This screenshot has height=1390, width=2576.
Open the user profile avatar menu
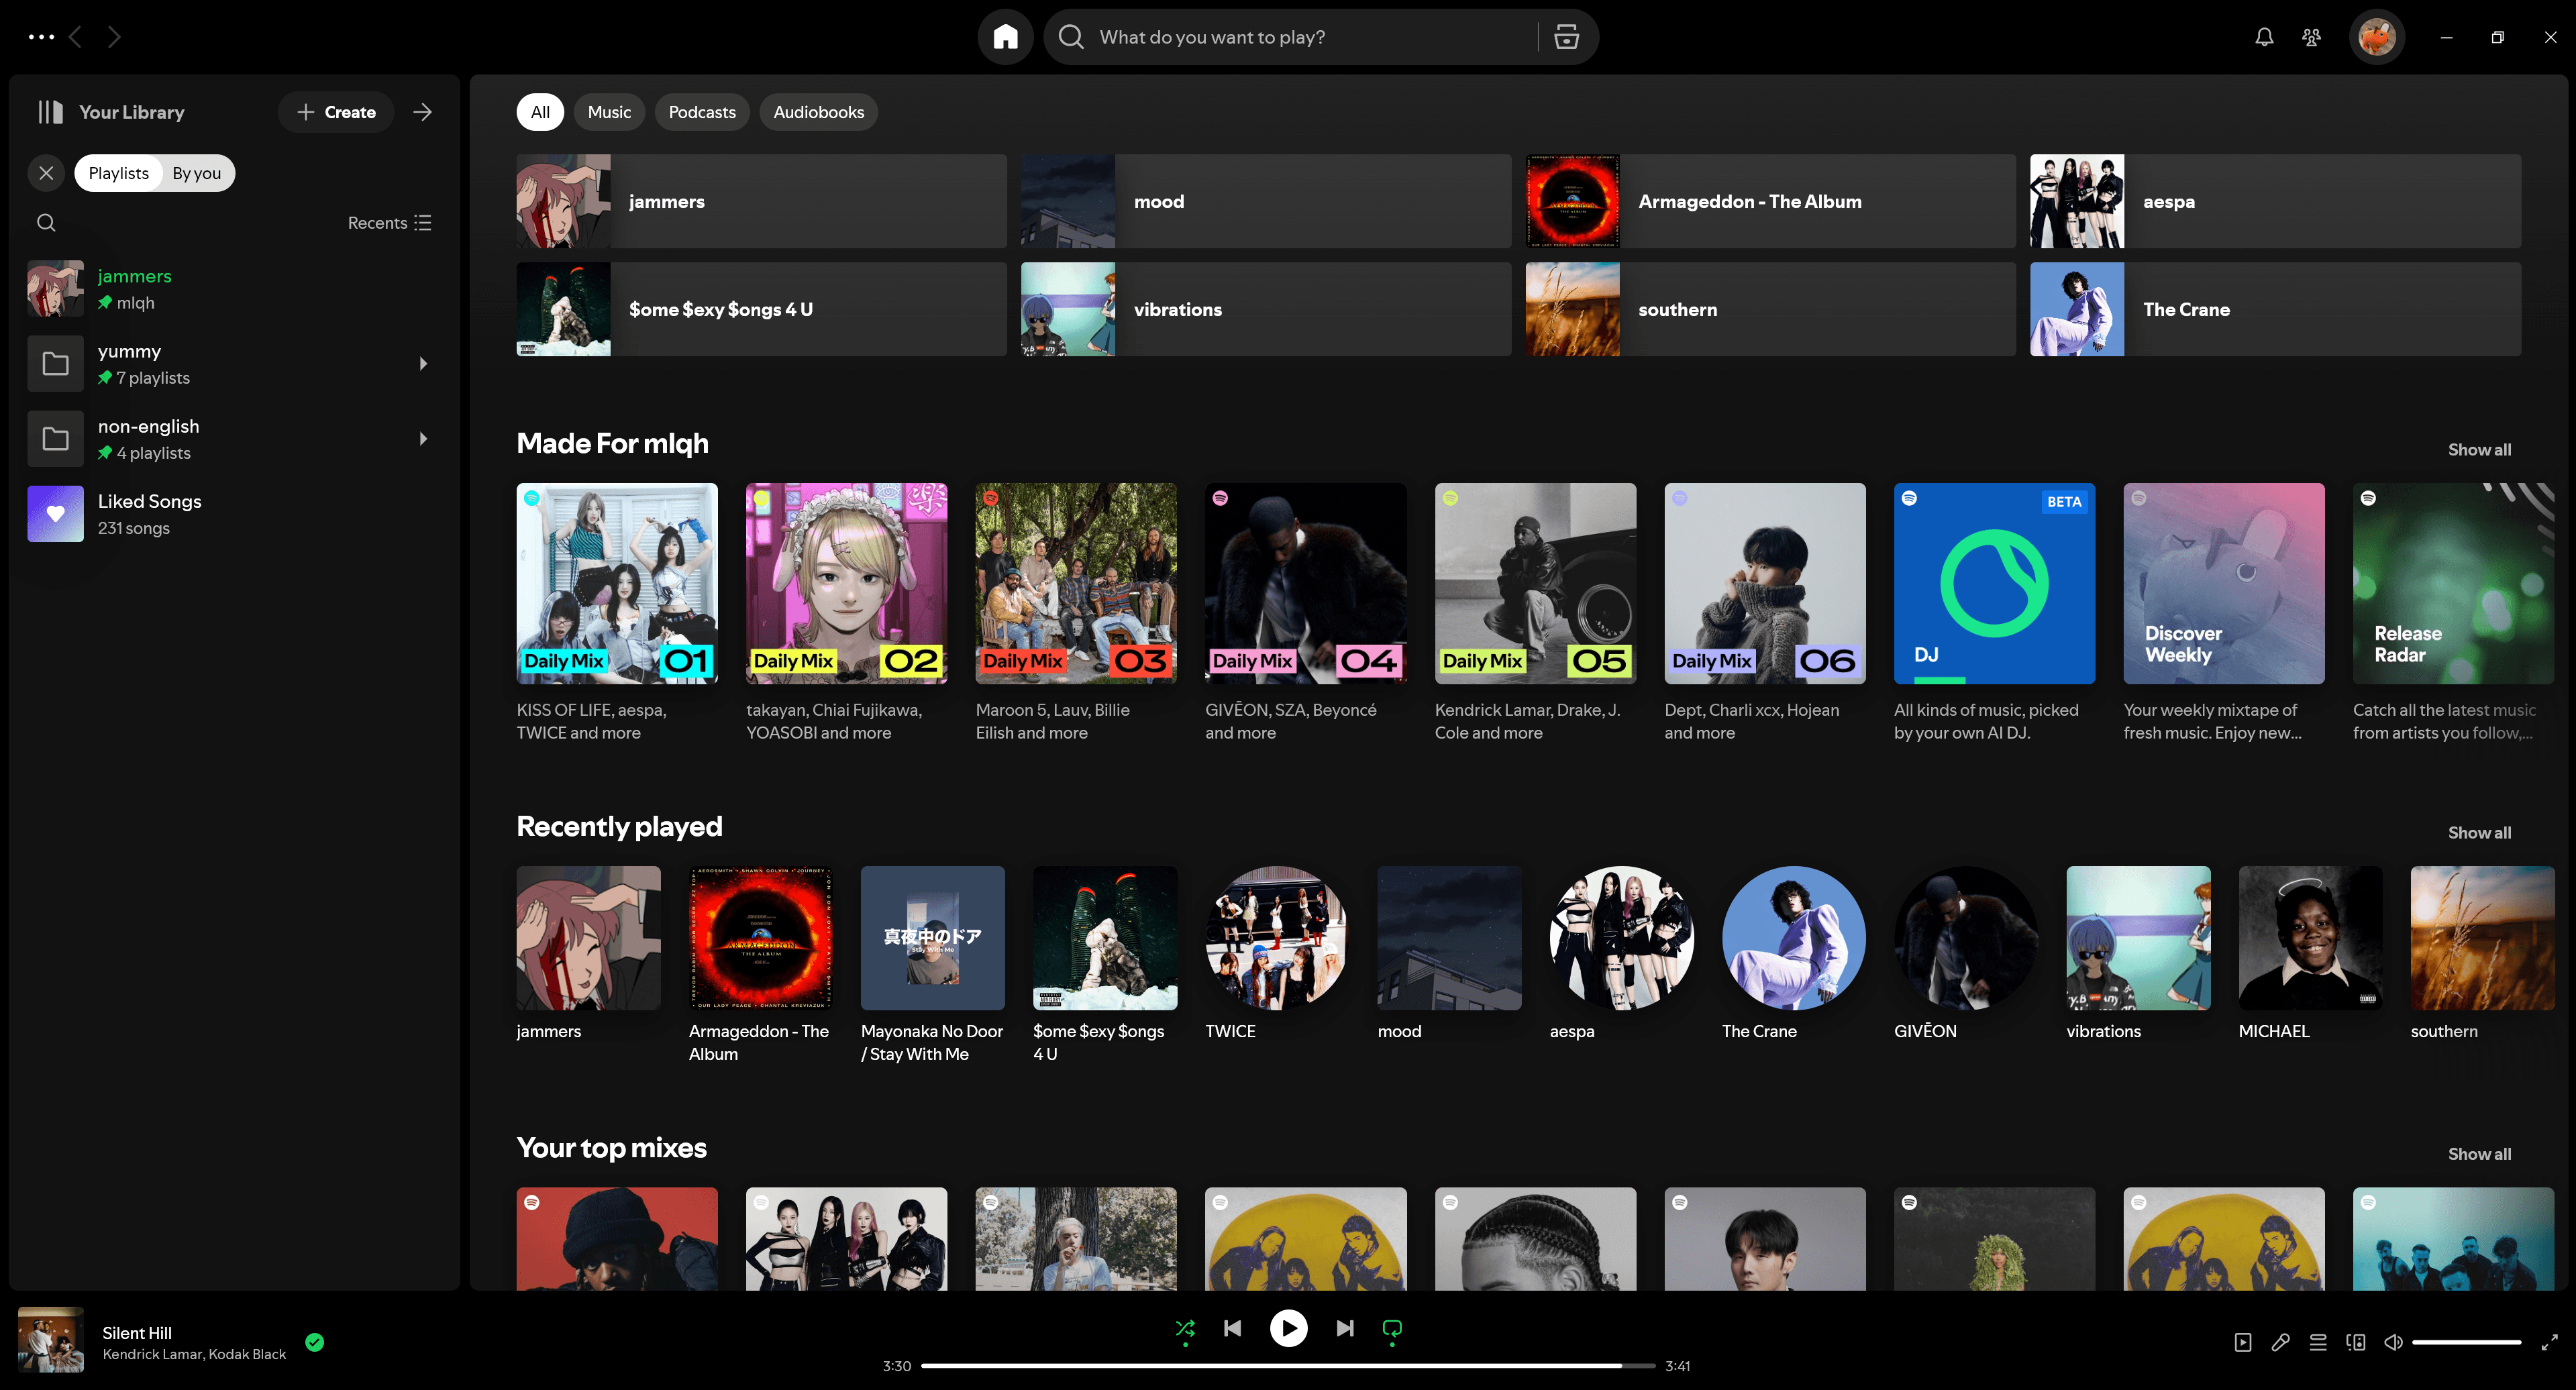[2376, 37]
